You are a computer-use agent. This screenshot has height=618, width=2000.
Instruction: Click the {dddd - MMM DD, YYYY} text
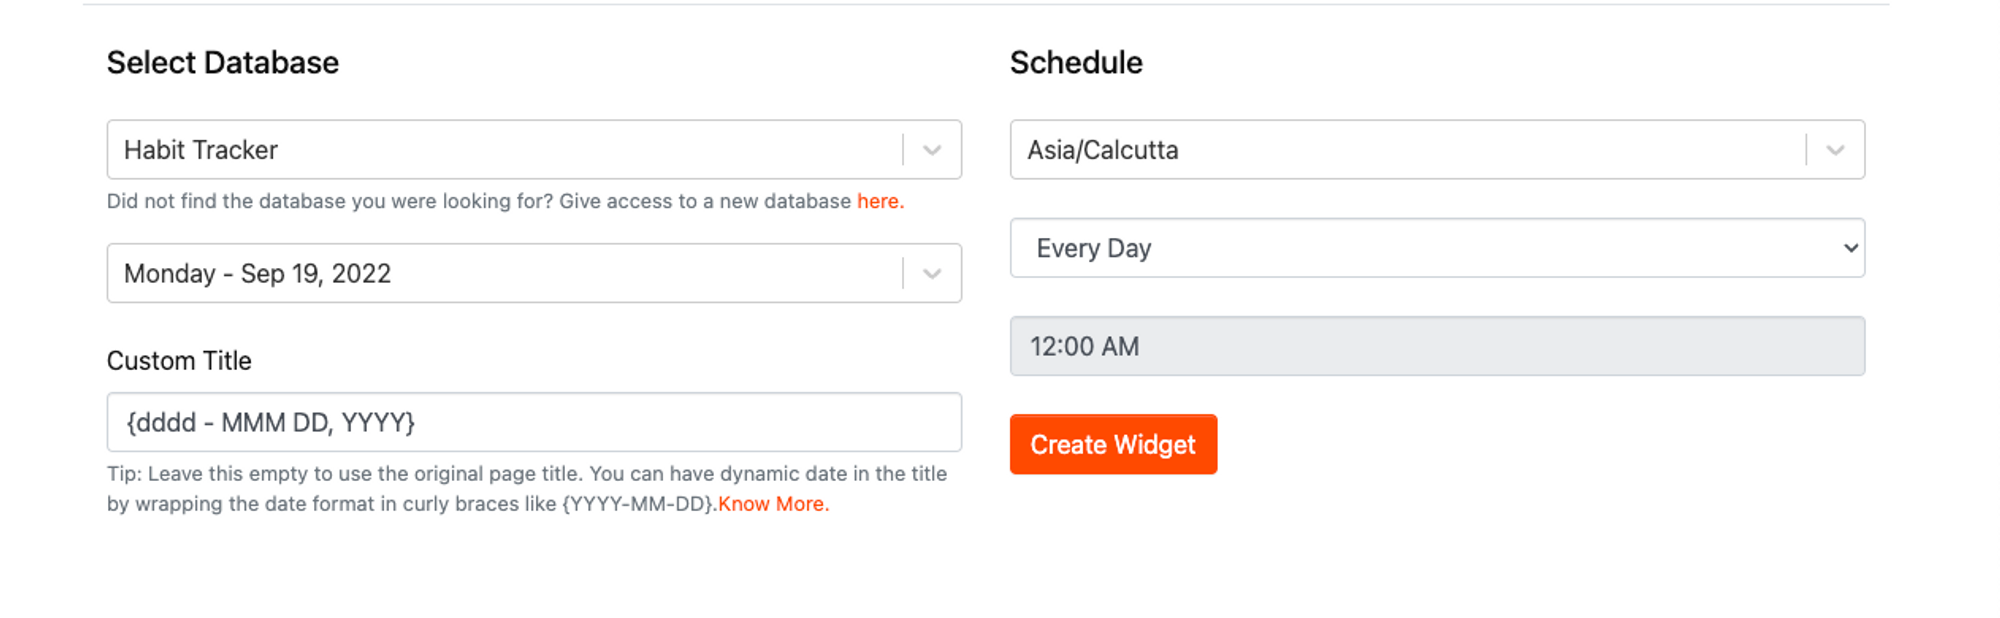pos(270,421)
